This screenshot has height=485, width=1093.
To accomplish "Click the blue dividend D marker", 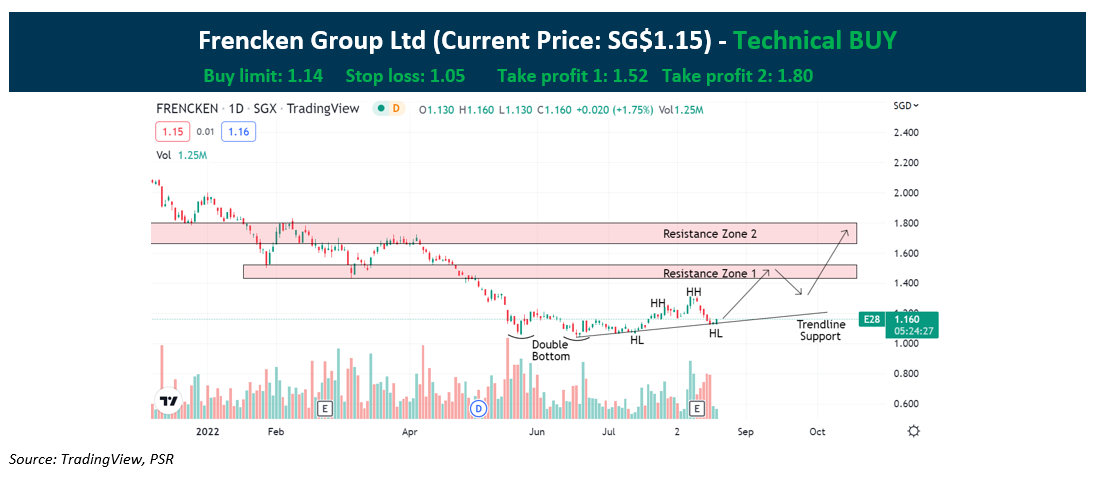I will click(x=479, y=408).
